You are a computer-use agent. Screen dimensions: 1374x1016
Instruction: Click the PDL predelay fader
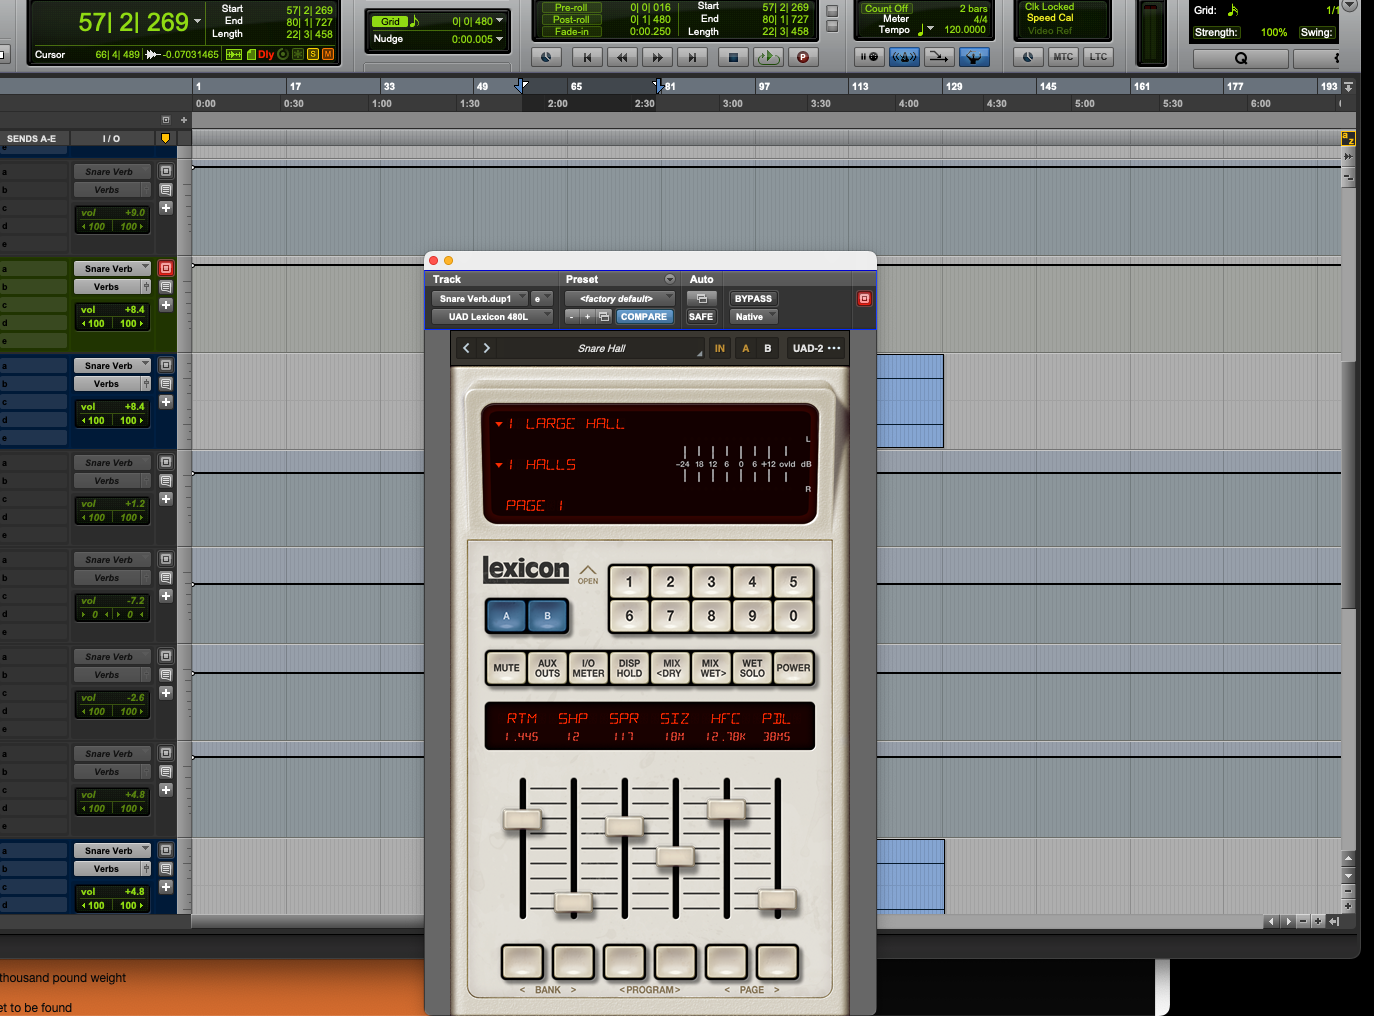tap(777, 900)
